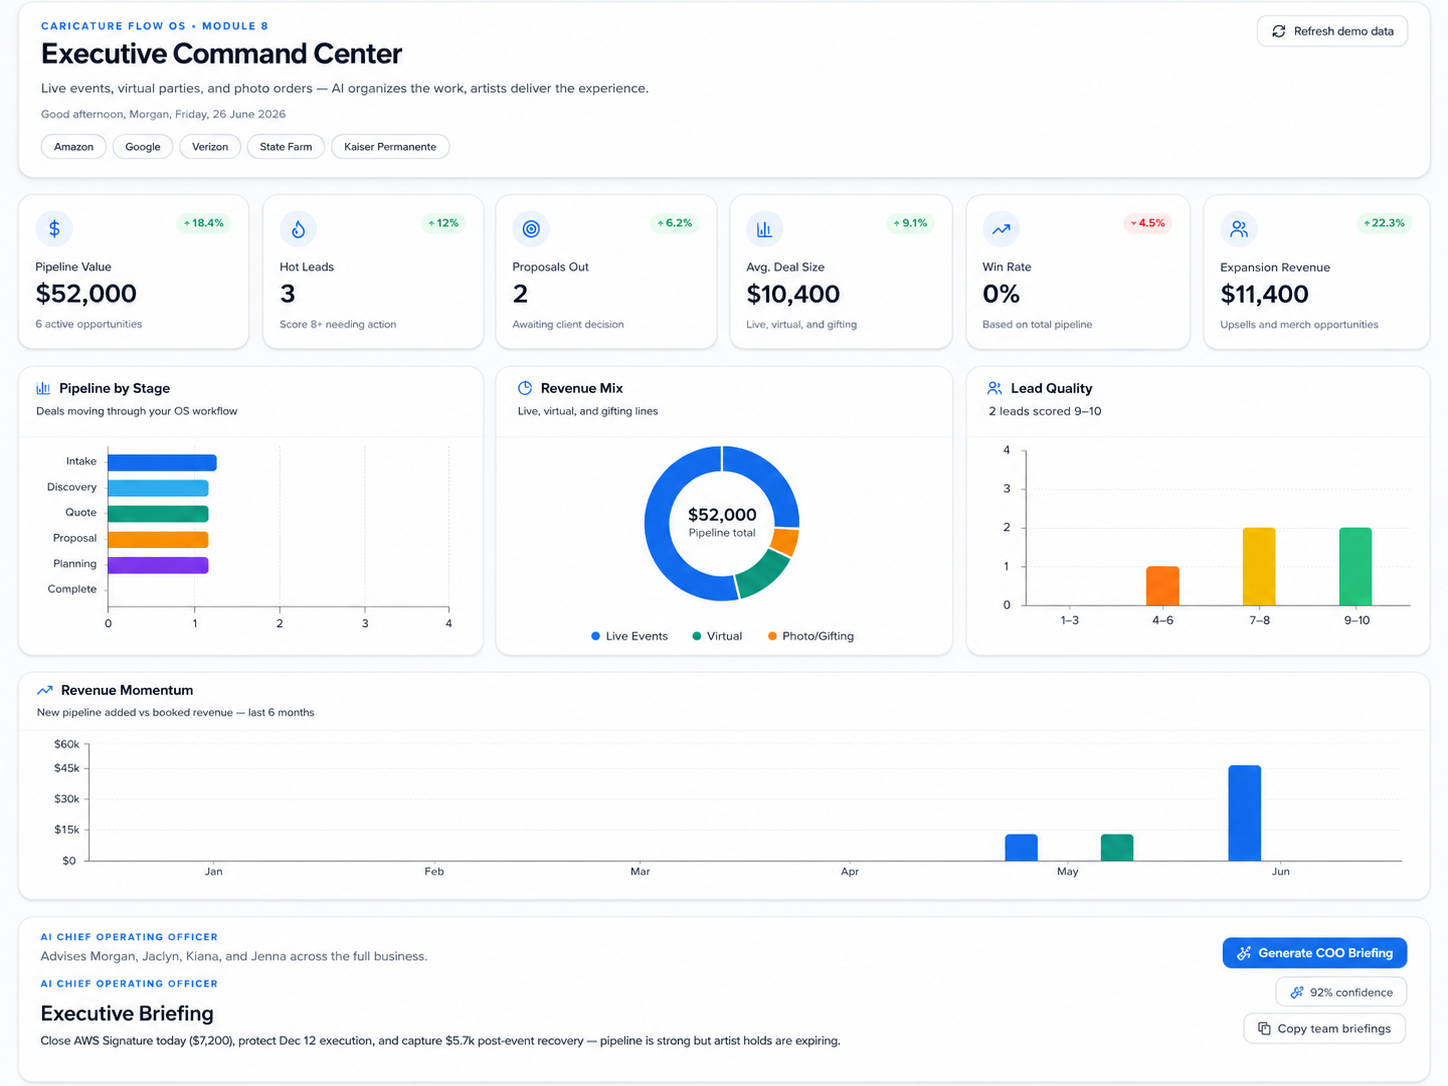Image resolution: width=1448 pixels, height=1086 pixels.
Task: Click the trending arrow icon on Win Rate card
Action: [x=1001, y=229]
